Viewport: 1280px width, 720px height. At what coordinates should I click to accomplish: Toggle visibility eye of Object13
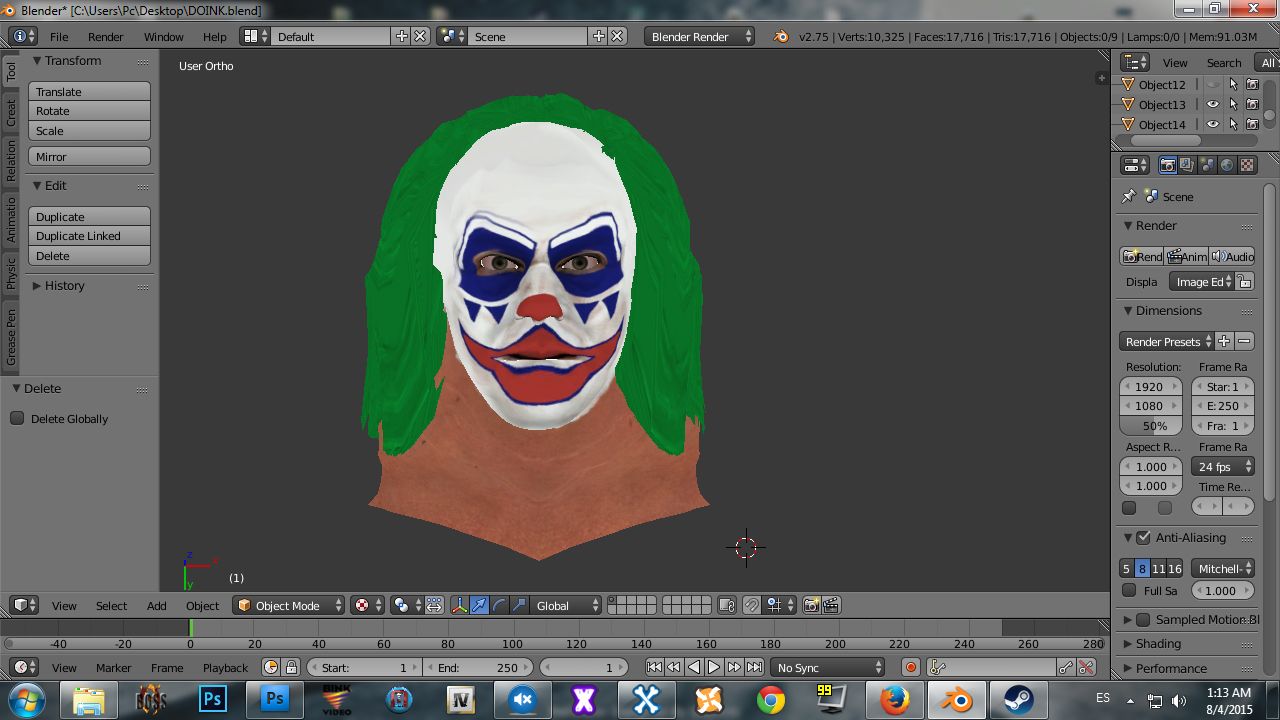1213,104
